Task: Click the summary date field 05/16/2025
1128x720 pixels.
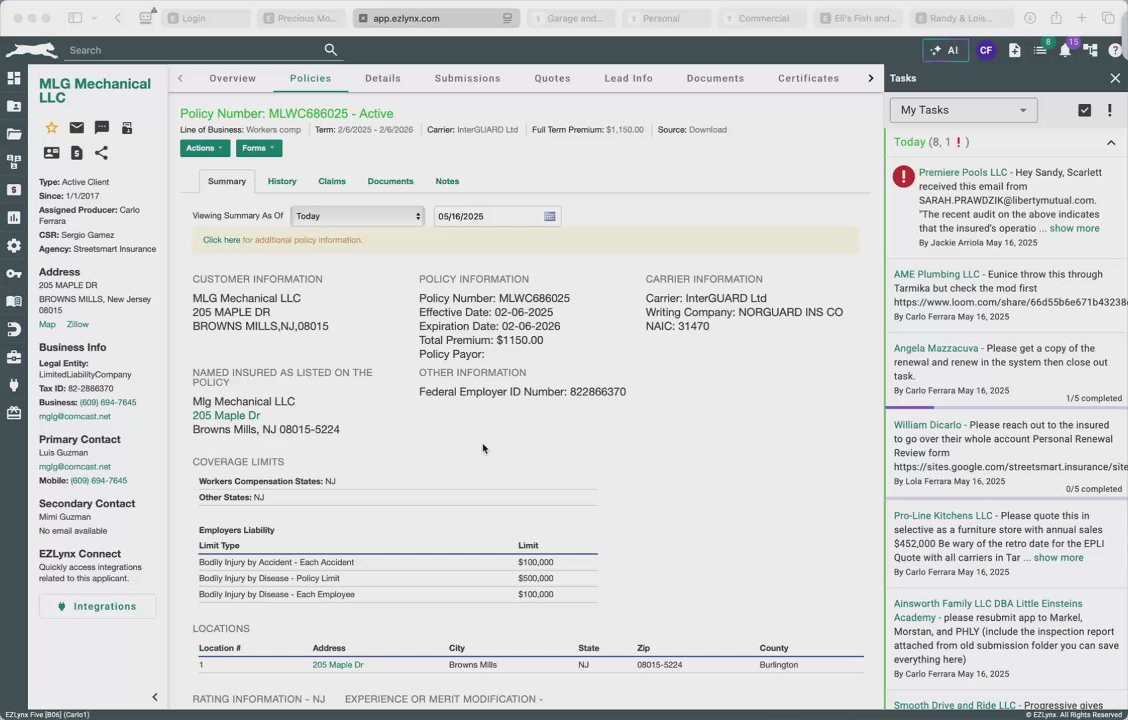Action: pos(497,217)
